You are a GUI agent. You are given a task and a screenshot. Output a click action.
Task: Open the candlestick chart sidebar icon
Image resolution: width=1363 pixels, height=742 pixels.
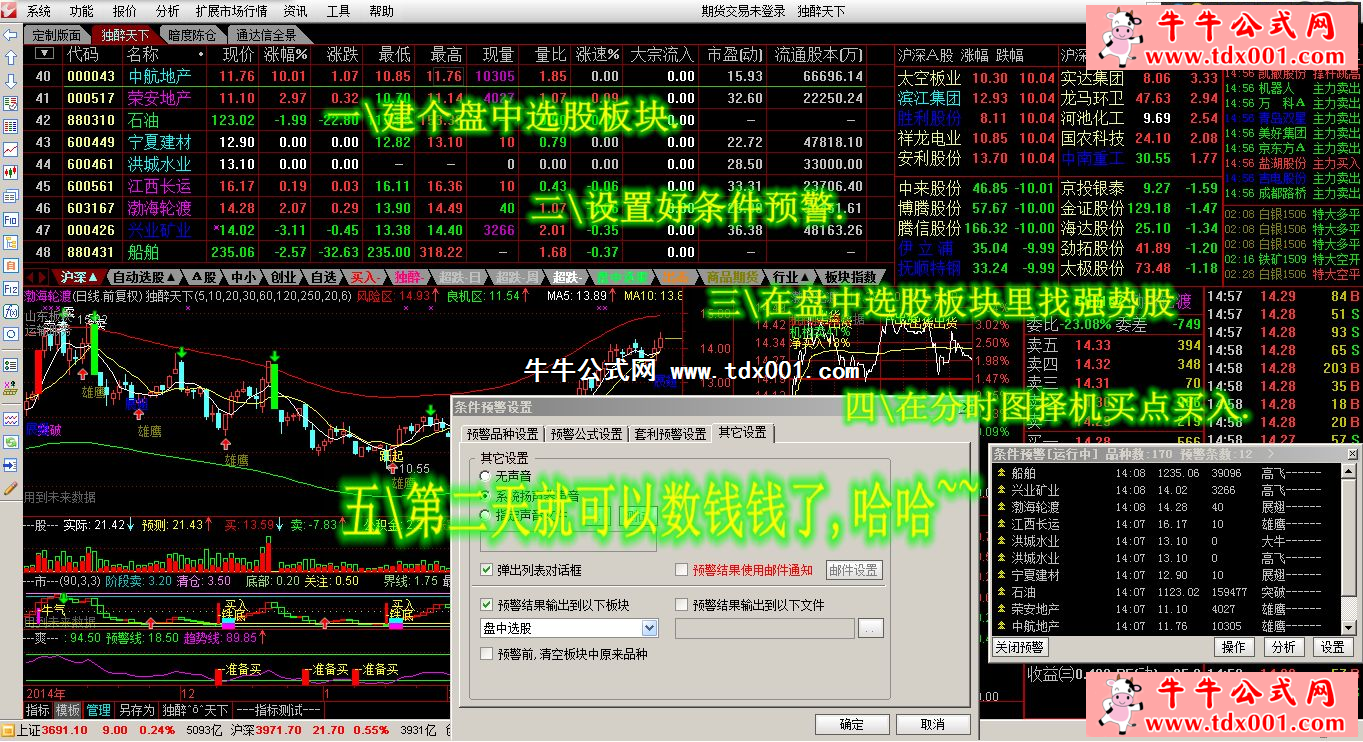point(10,172)
